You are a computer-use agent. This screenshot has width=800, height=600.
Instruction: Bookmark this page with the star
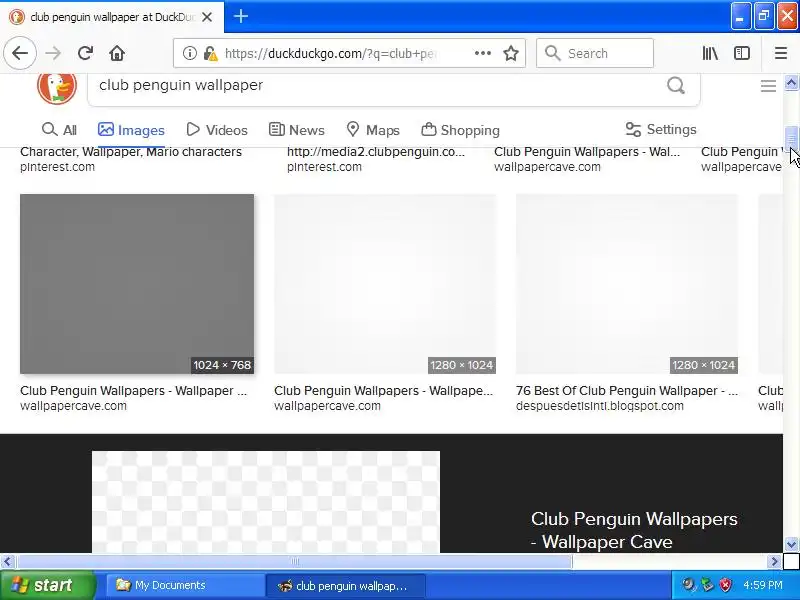[511, 53]
